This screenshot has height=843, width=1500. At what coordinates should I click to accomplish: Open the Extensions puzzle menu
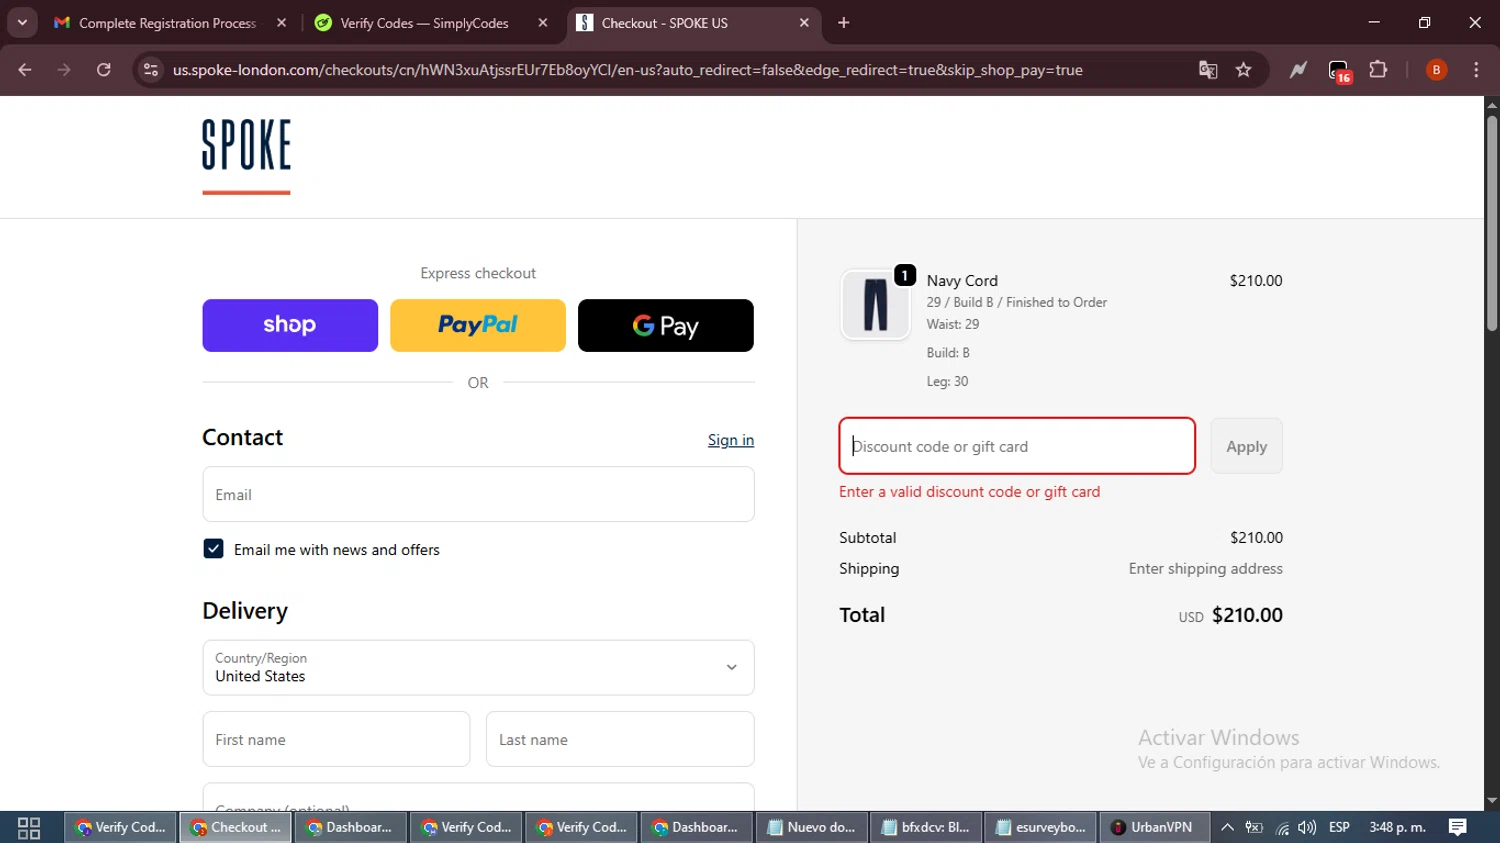pyautogui.click(x=1379, y=70)
